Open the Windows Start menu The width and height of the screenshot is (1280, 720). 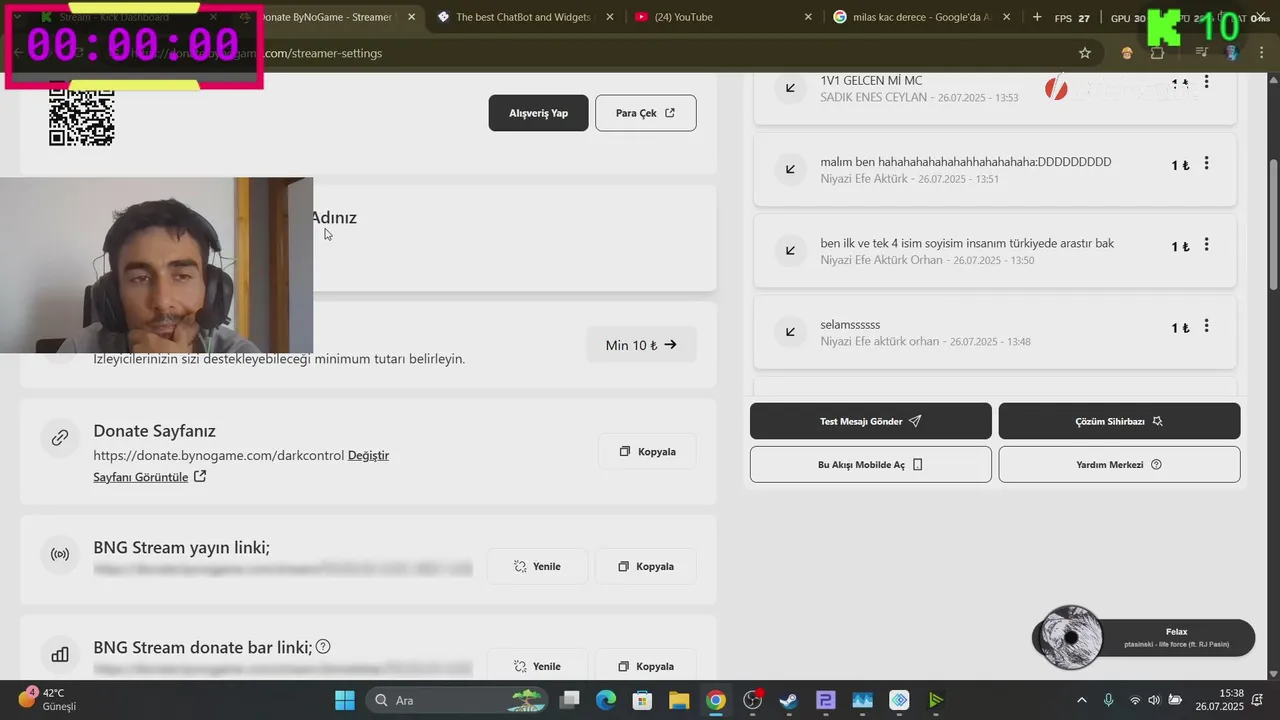coord(345,700)
